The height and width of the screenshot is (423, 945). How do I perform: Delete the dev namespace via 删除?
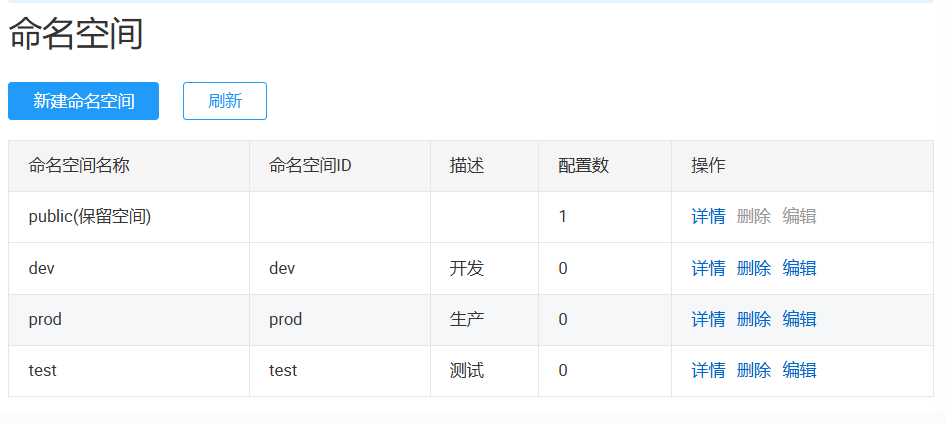(753, 268)
